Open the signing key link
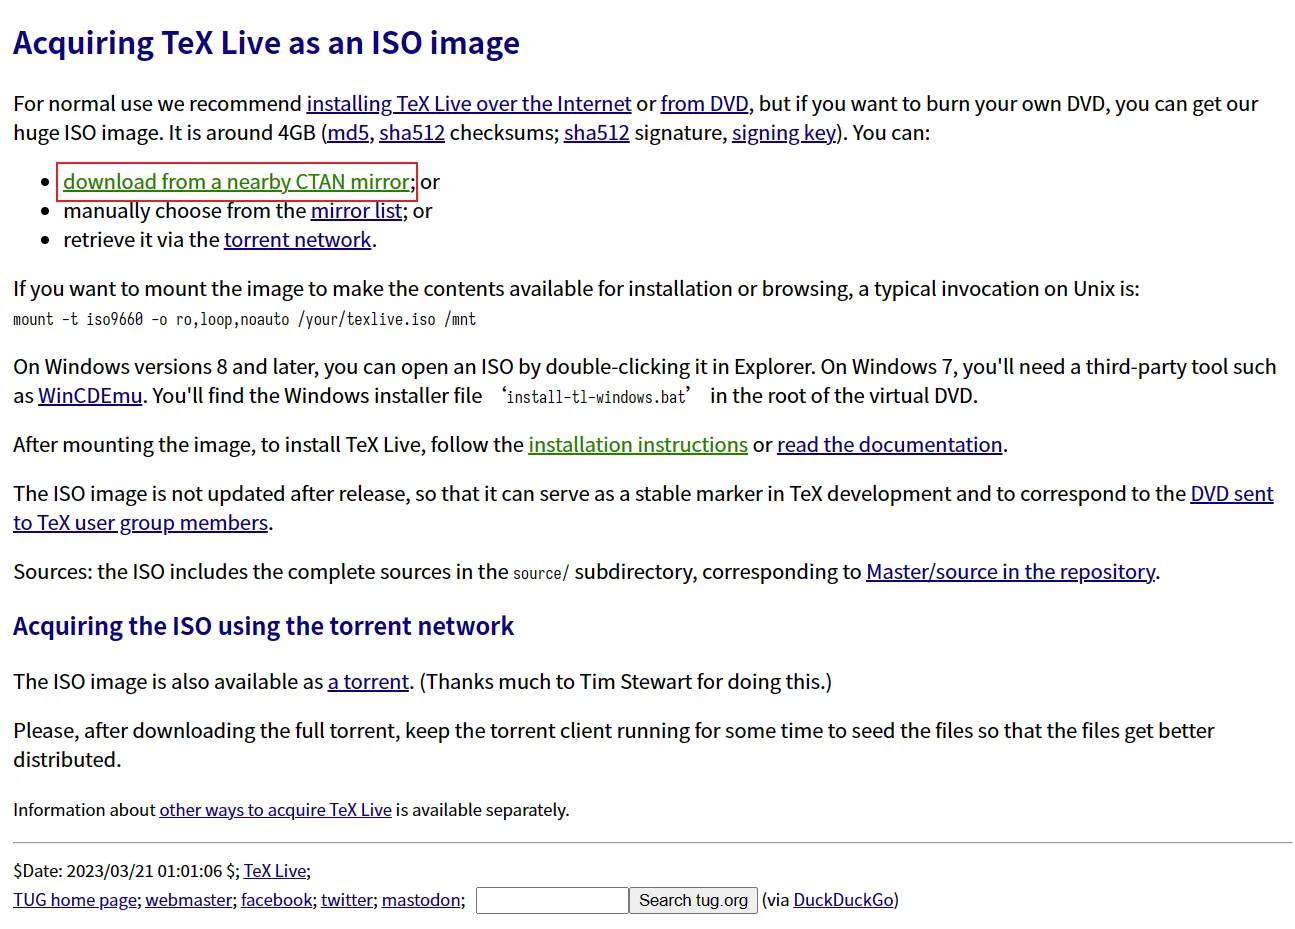This screenshot has height=929, width=1295. pos(784,133)
